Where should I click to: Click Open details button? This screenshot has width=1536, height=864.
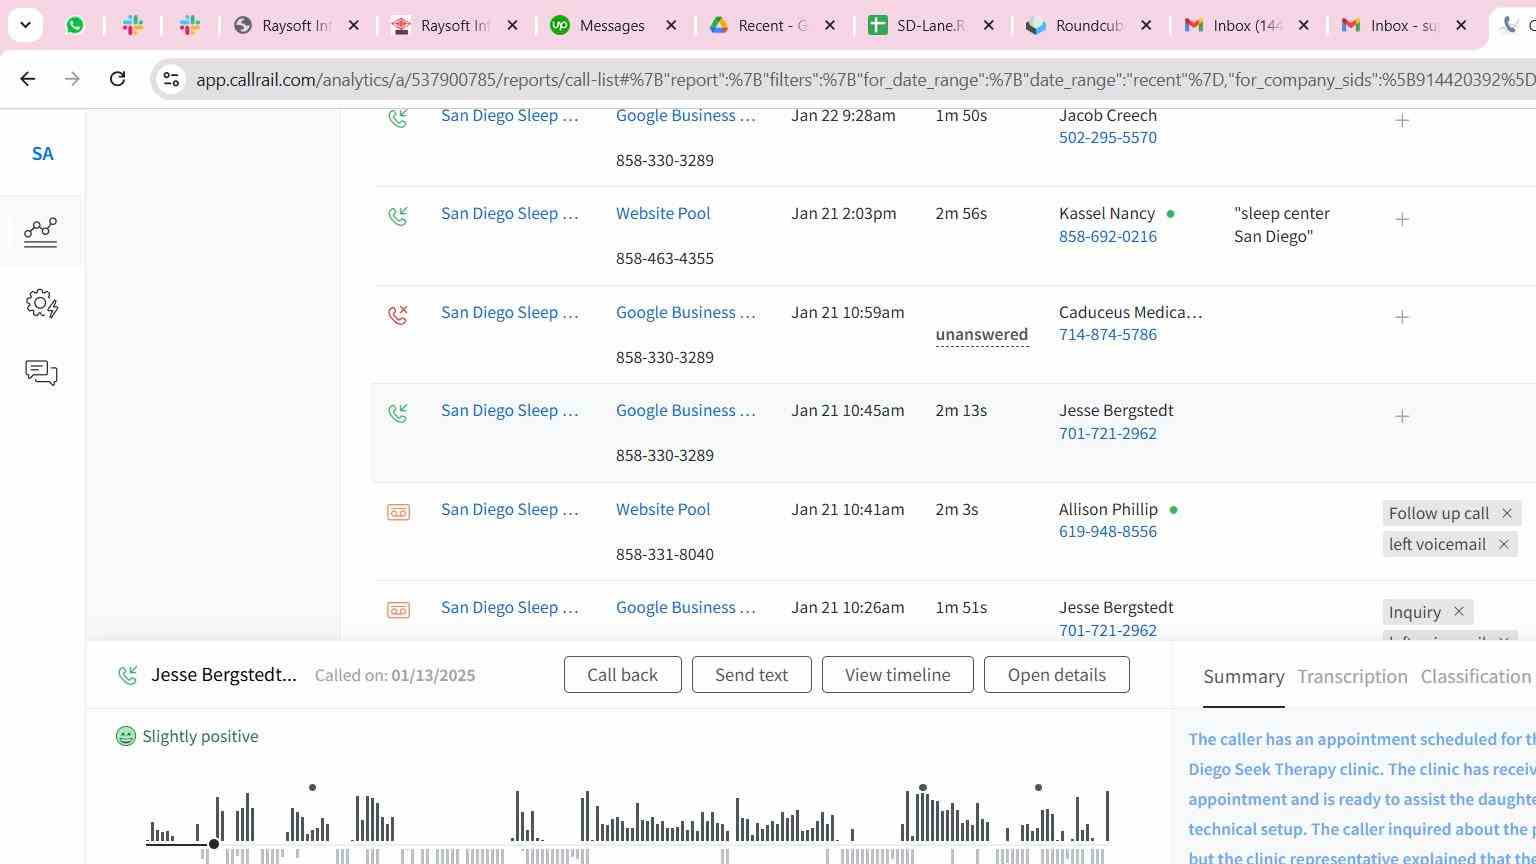coord(1056,675)
